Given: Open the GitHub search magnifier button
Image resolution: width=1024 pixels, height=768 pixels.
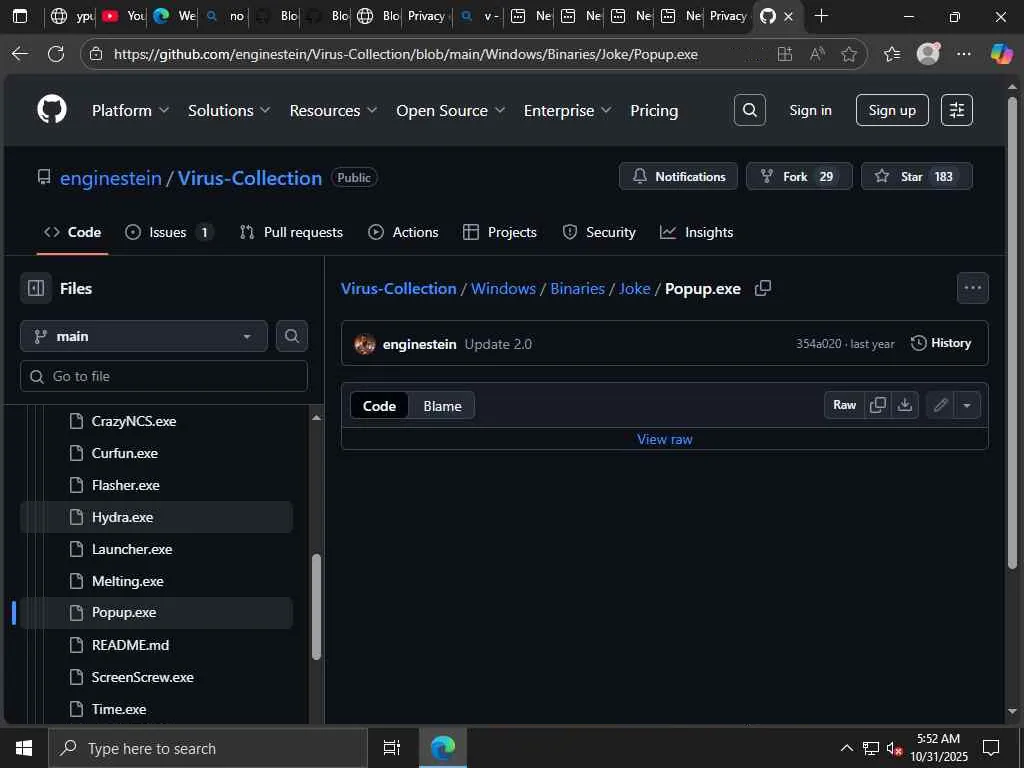Looking at the screenshot, I should [750, 110].
